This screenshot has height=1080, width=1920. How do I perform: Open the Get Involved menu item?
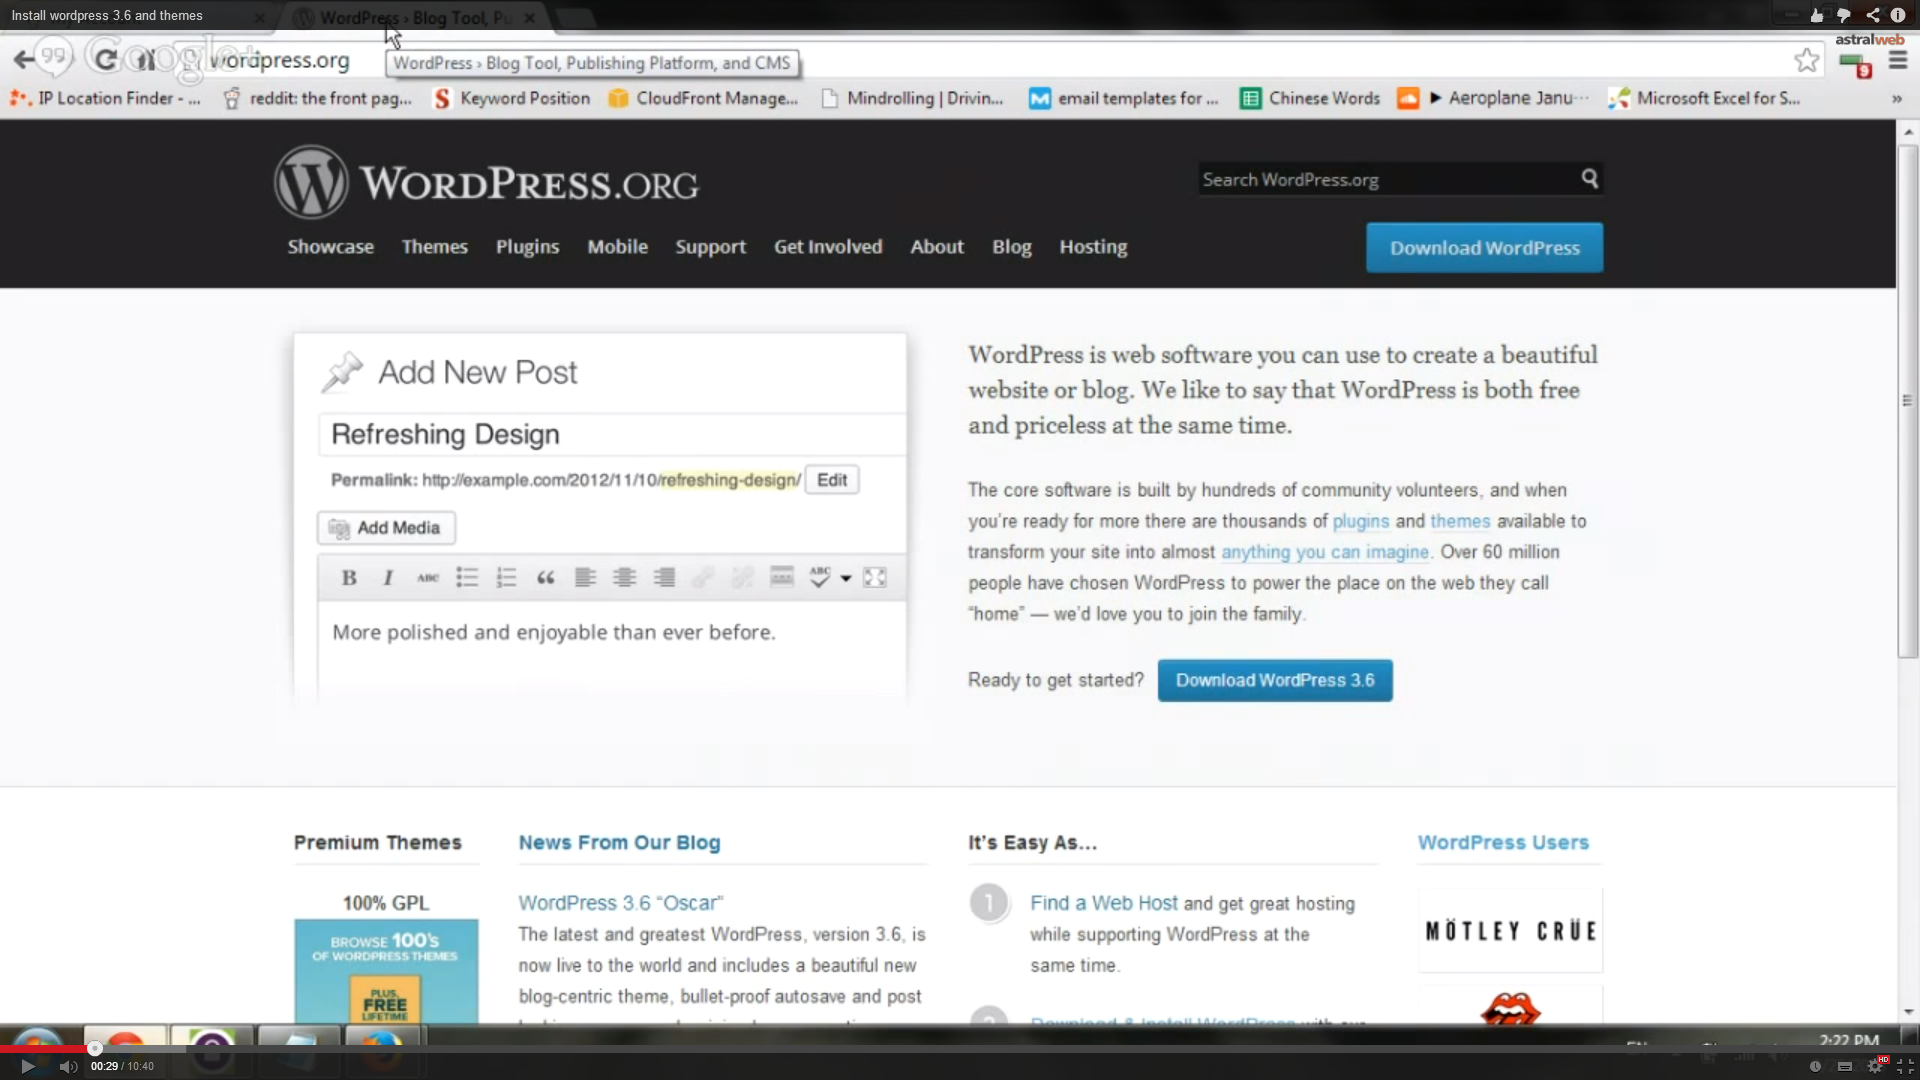(x=828, y=247)
